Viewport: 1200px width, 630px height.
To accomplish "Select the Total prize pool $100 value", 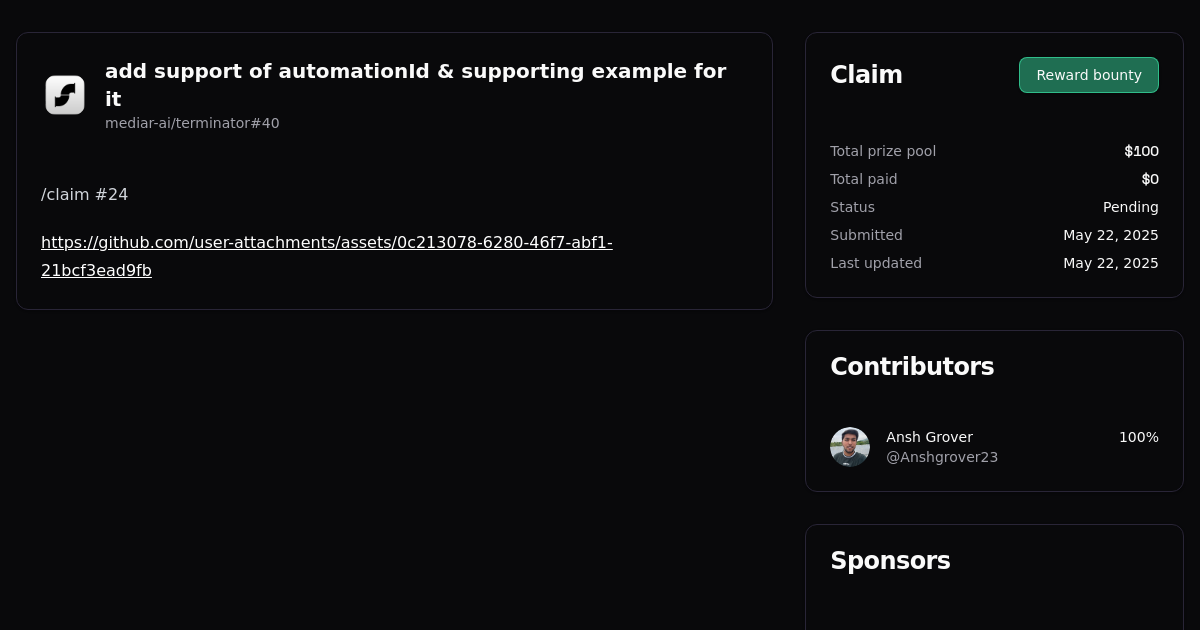I will (x=1141, y=151).
